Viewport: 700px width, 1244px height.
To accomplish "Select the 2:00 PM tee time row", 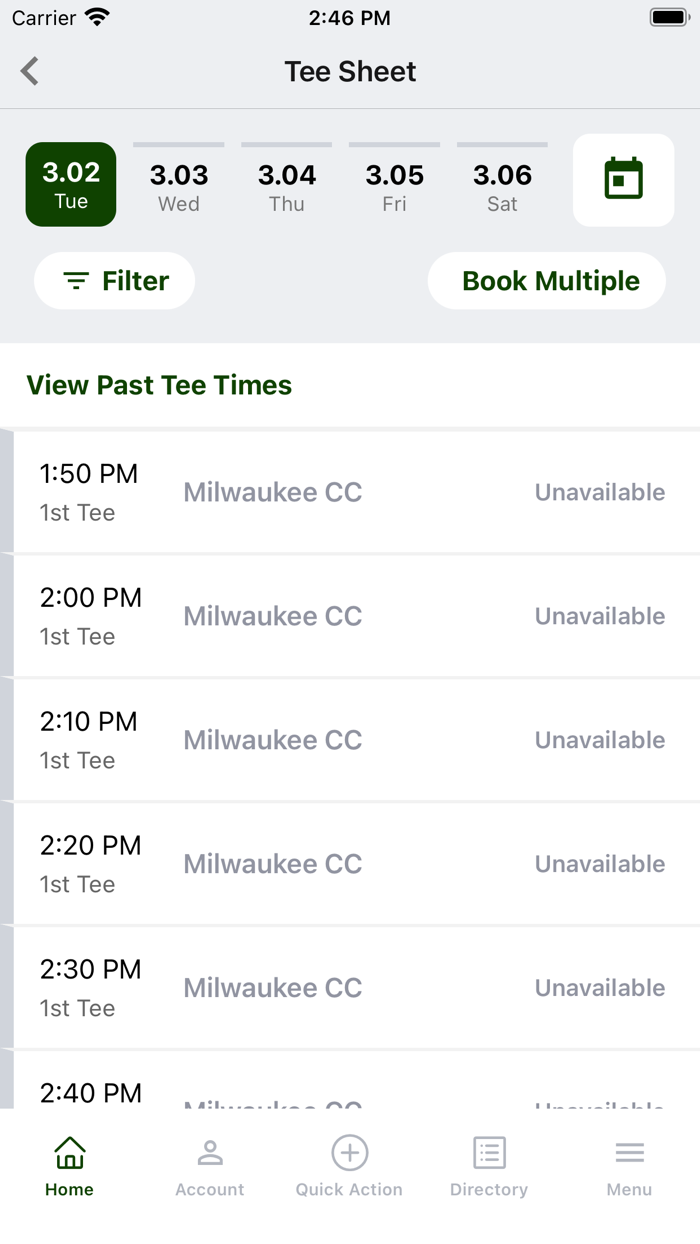I will (x=350, y=616).
